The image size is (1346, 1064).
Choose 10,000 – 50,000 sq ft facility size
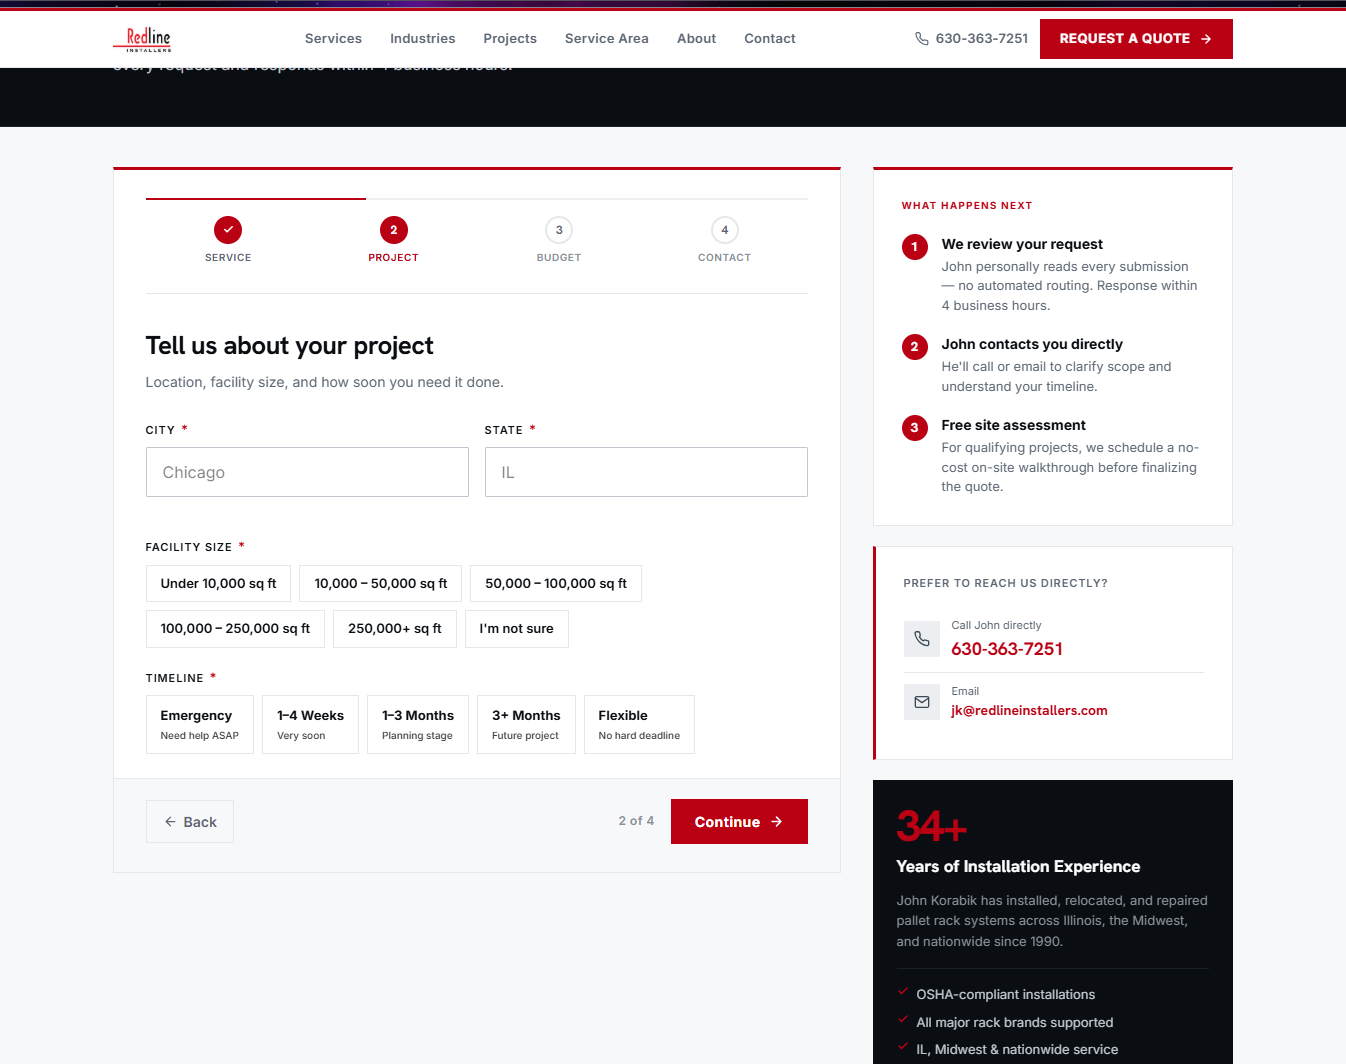[381, 584]
